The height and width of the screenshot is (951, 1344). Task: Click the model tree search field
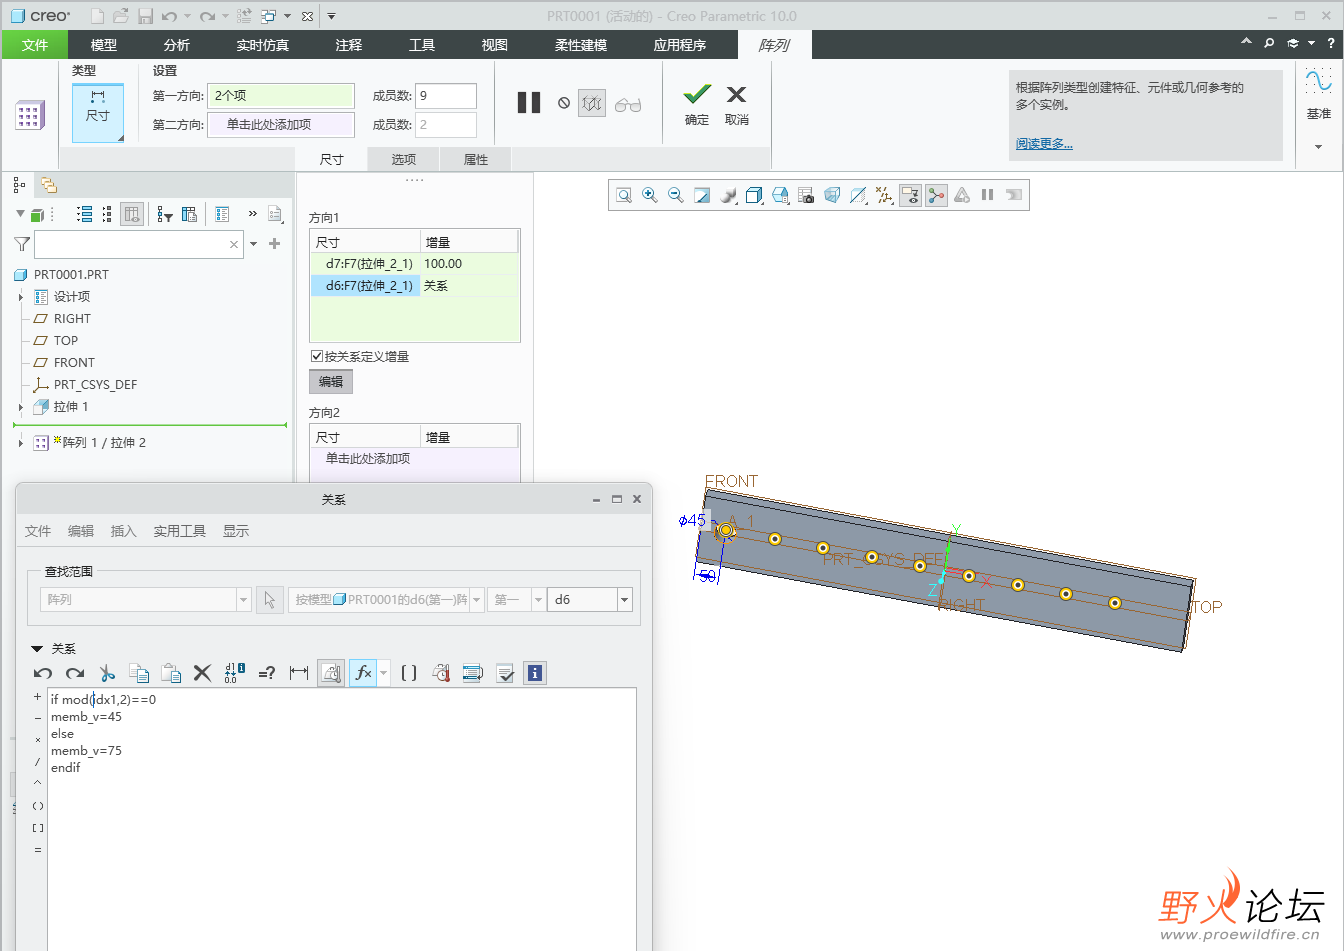(x=139, y=244)
